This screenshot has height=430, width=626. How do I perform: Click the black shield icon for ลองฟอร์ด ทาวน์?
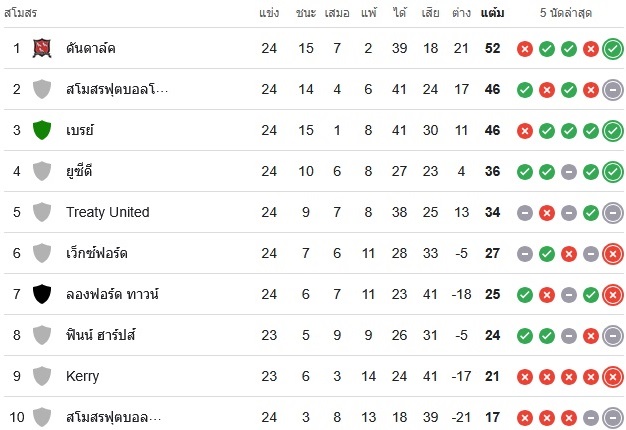click(42, 294)
